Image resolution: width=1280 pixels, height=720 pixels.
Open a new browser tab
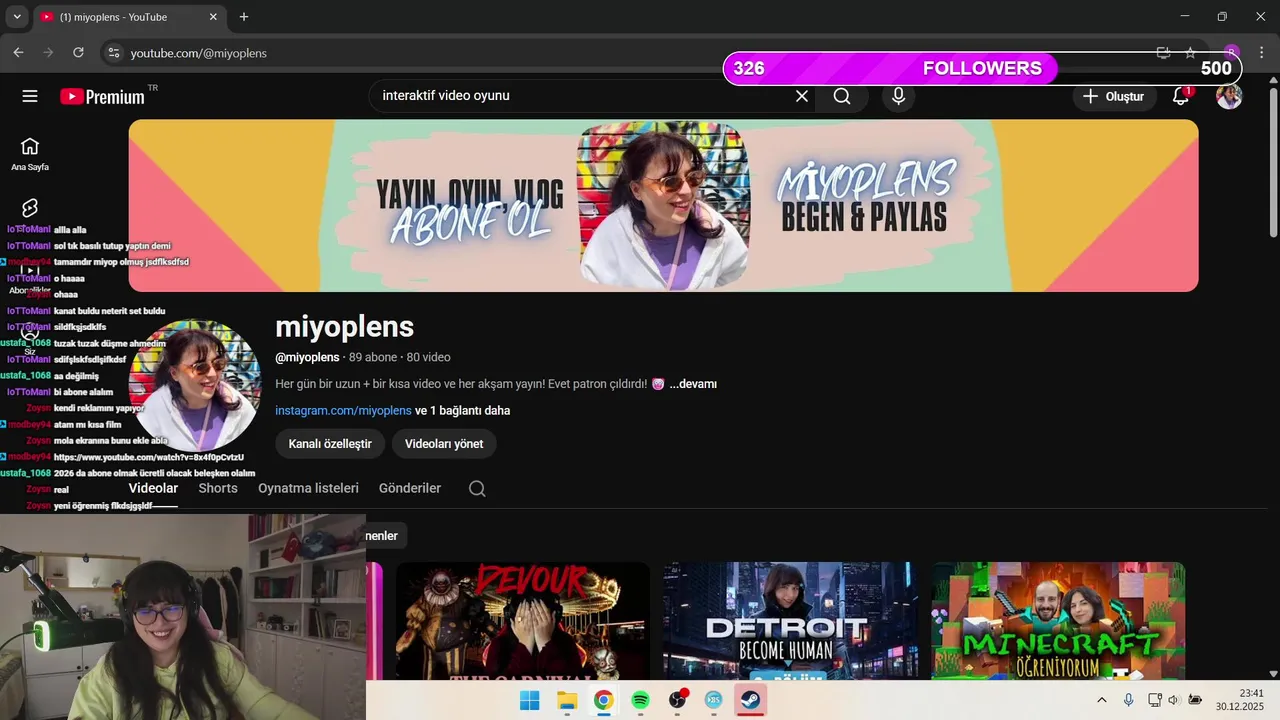coord(244,17)
